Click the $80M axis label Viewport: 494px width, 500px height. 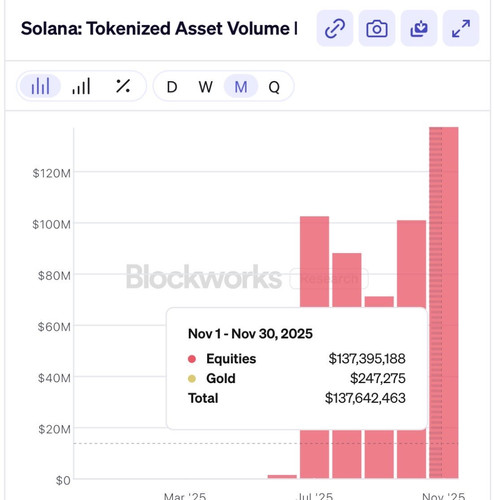click(54, 276)
